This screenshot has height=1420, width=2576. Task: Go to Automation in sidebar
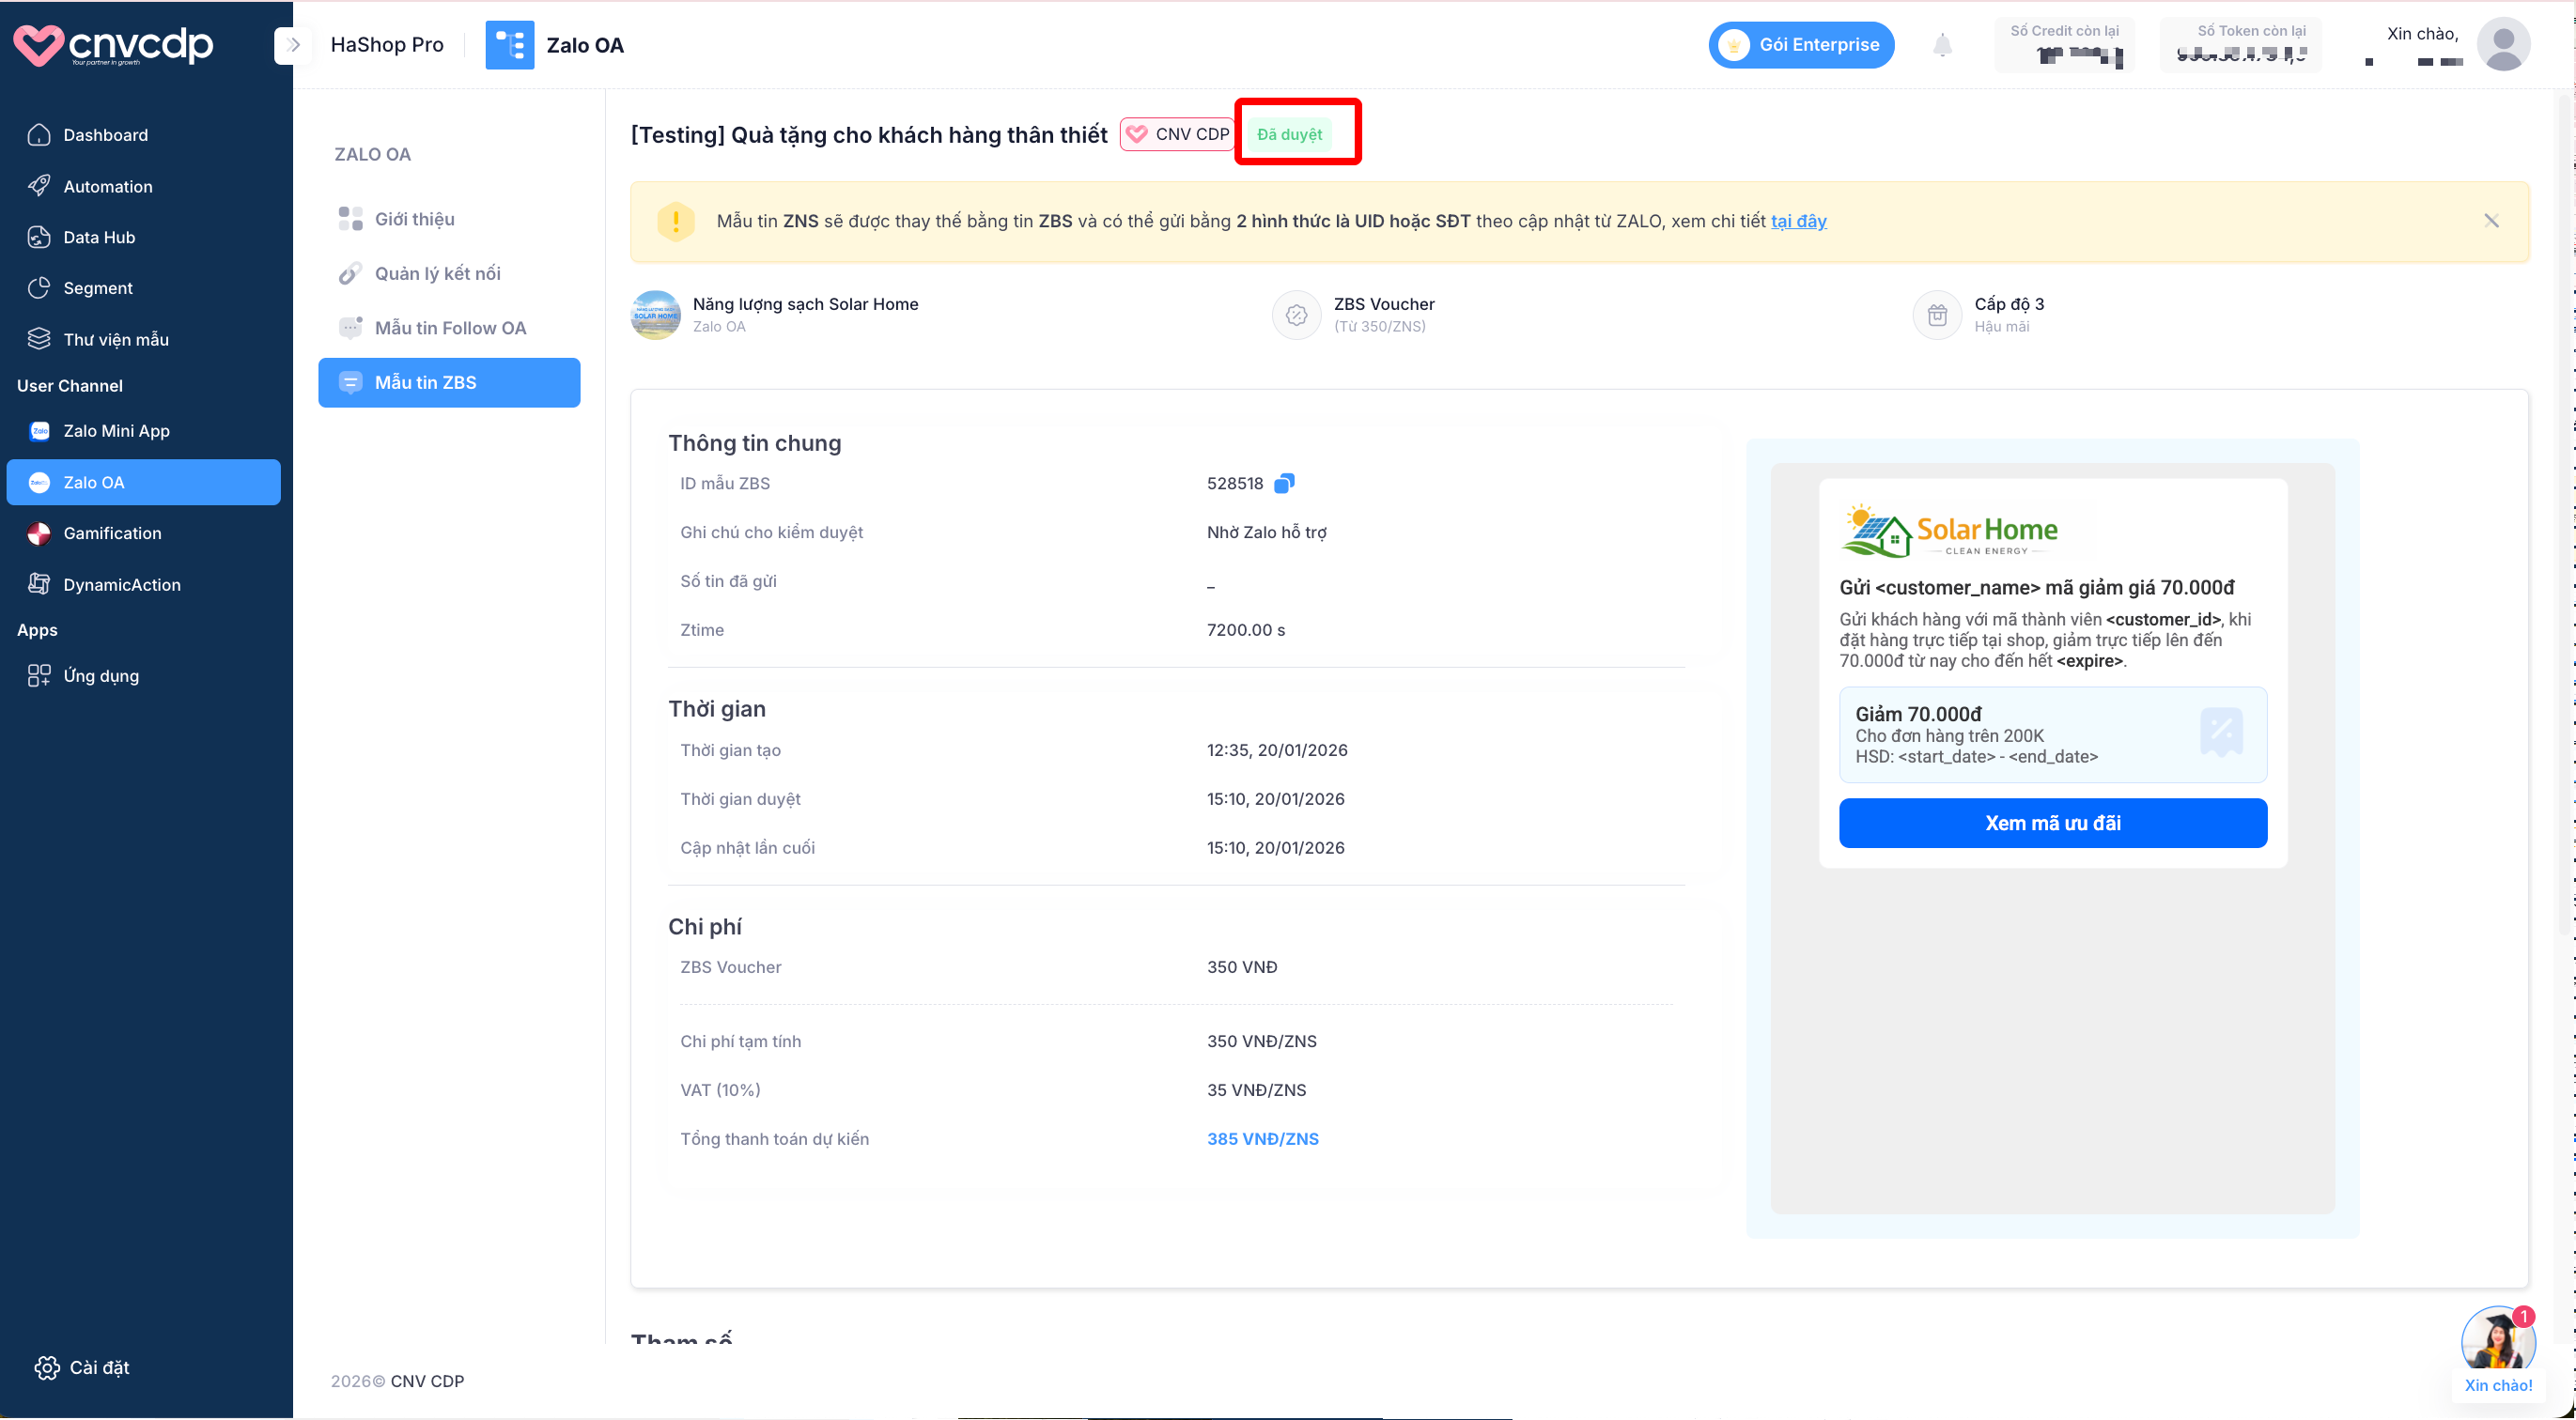107,187
